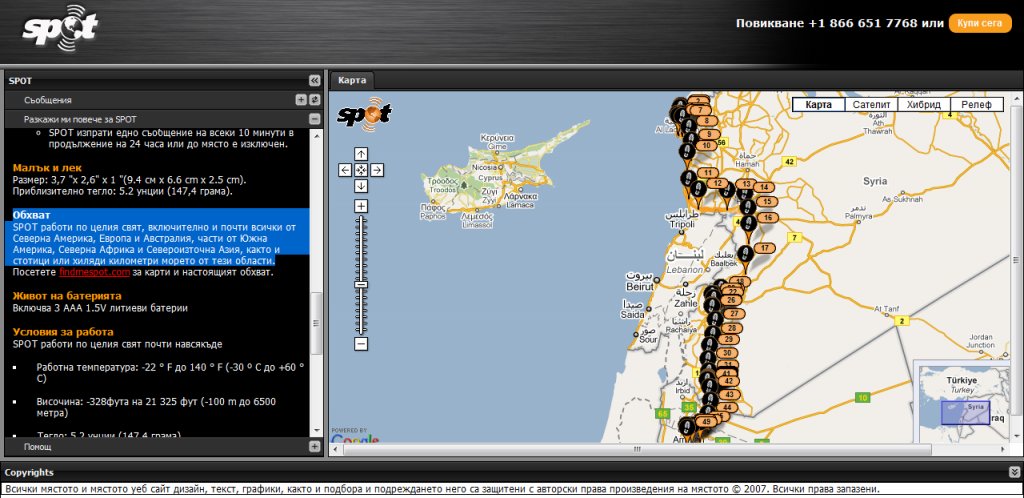Pan the map right with the right arrow
Image resolution: width=1024 pixels, height=498 pixels.
[x=377, y=170]
